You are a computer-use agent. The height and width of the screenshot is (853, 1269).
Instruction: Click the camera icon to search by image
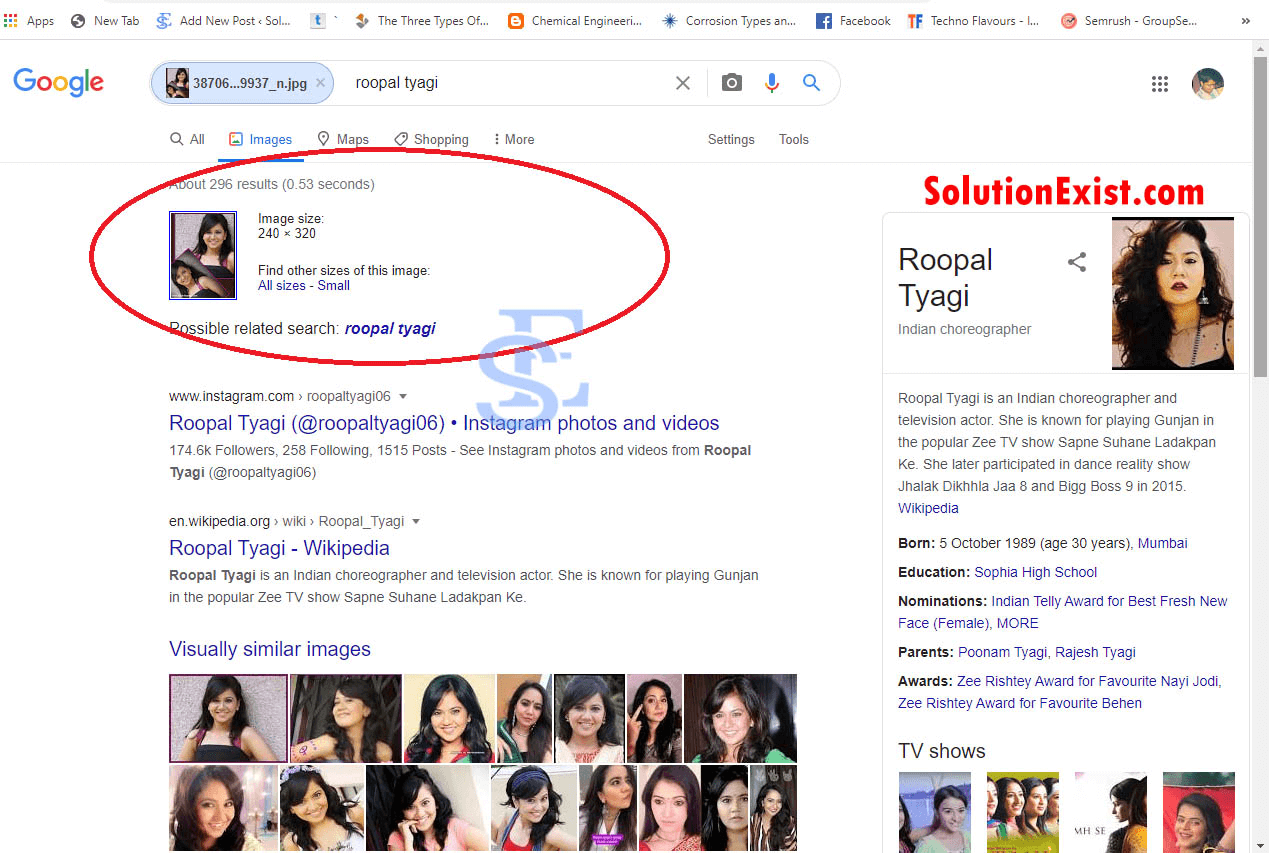[731, 83]
